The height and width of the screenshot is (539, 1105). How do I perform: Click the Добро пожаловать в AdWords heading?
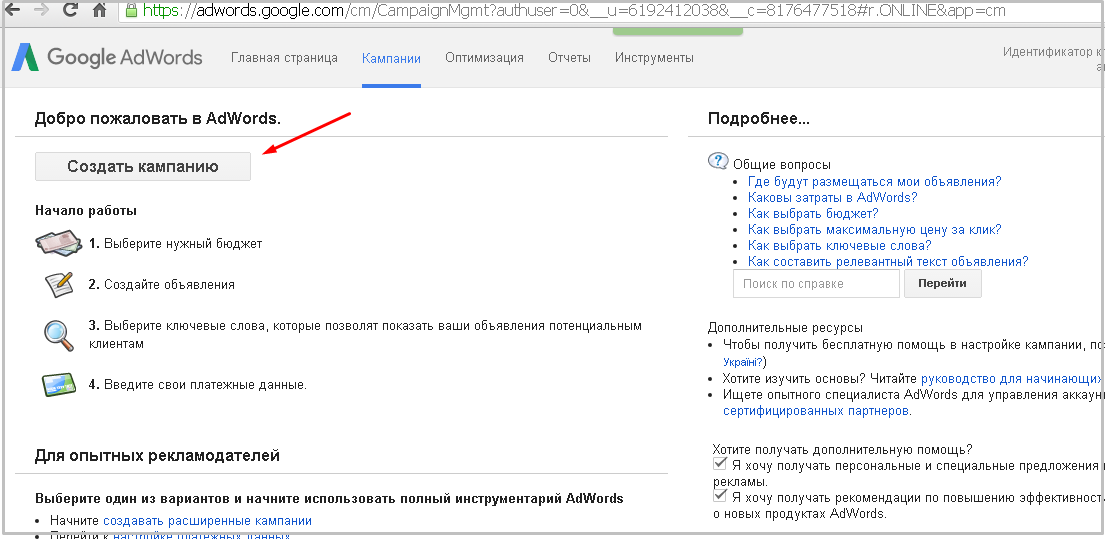pos(158,118)
